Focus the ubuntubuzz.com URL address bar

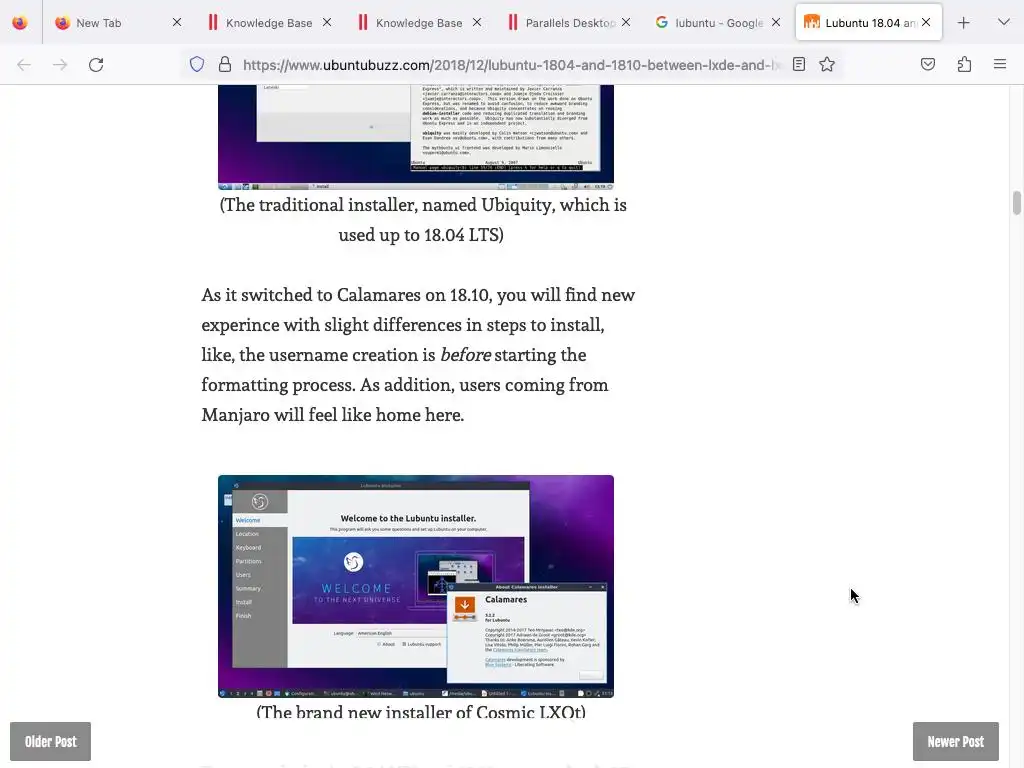pos(511,65)
